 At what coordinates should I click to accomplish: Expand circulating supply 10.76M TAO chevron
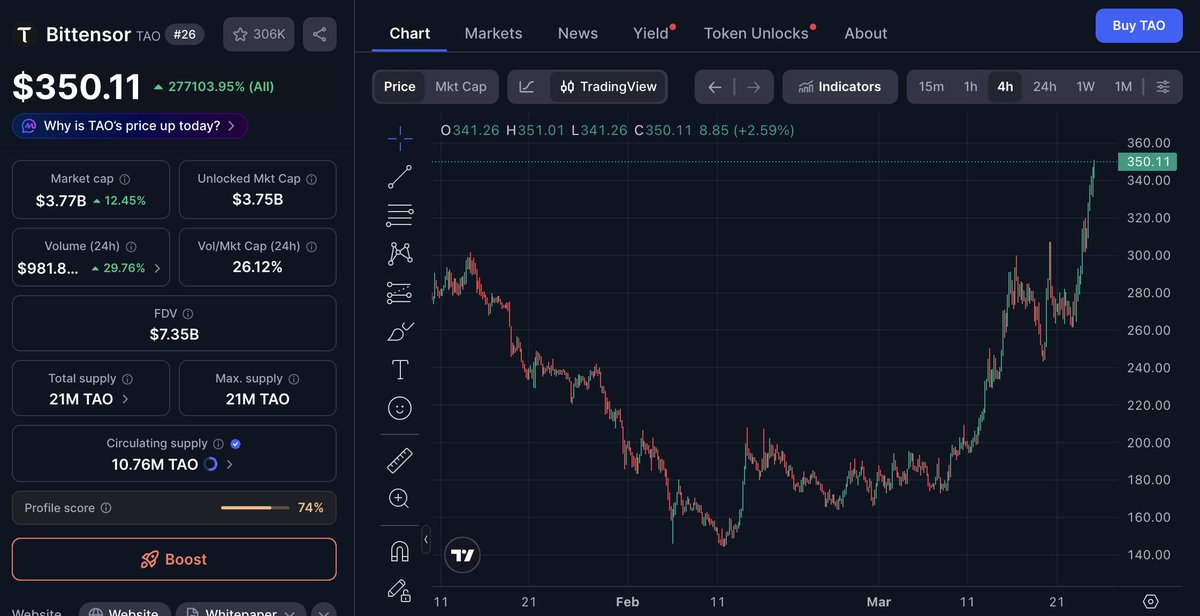tap(230, 465)
